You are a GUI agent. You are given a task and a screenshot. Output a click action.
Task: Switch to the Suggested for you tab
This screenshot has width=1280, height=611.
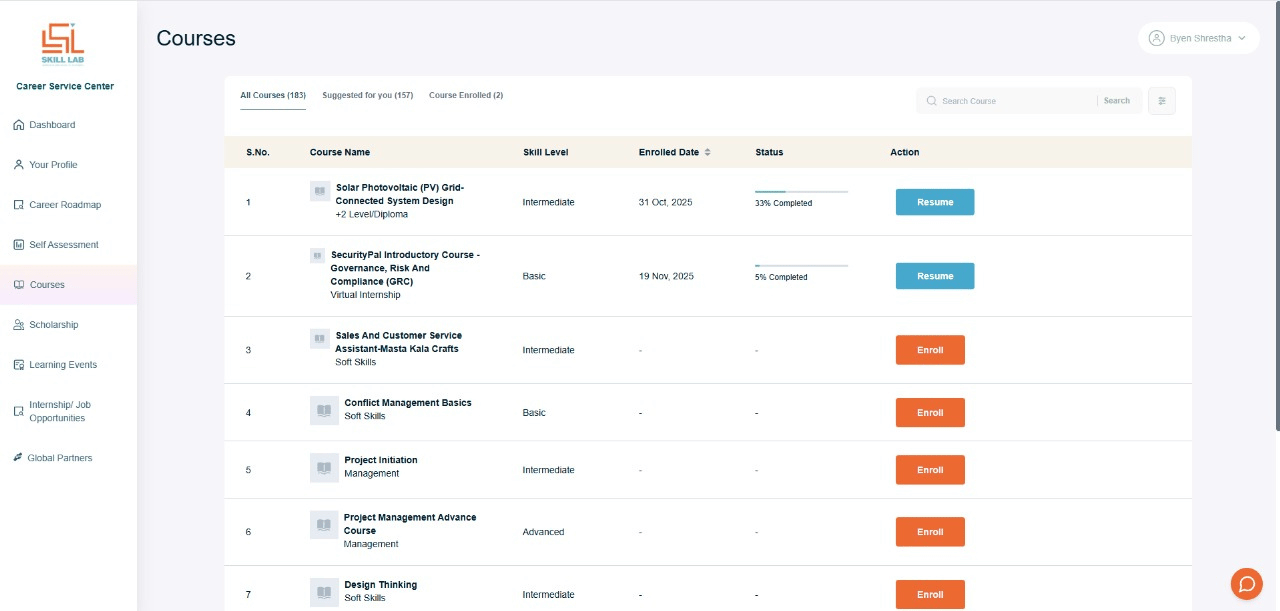click(x=367, y=96)
